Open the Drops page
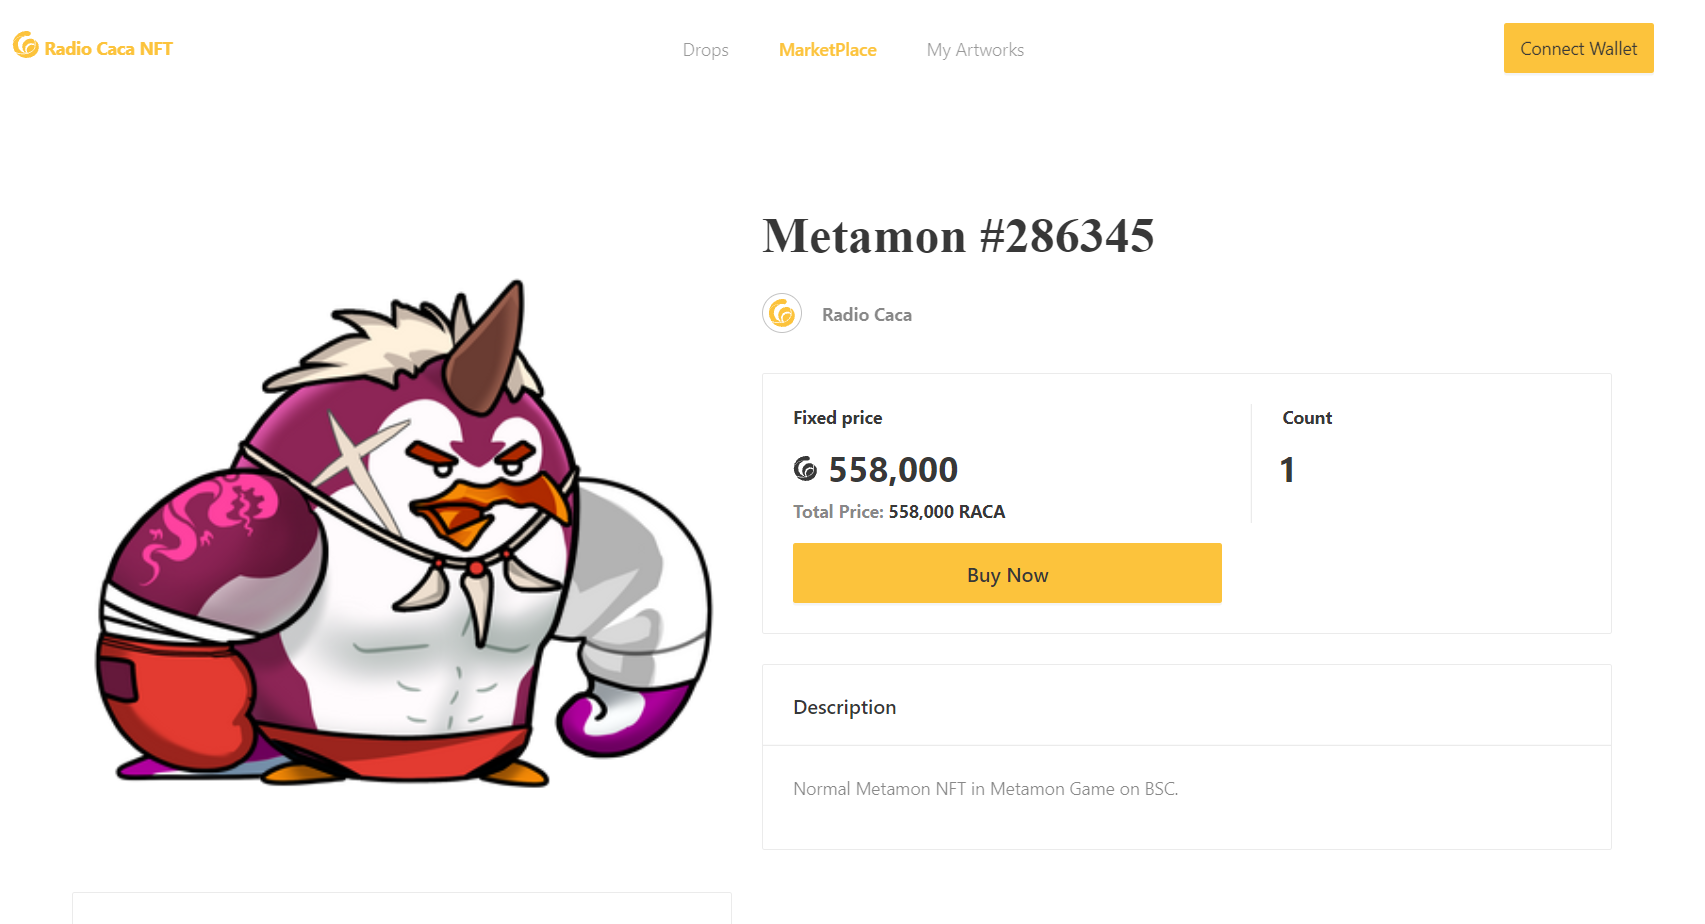The image size is (1705, 924). (x=705, y=50)
